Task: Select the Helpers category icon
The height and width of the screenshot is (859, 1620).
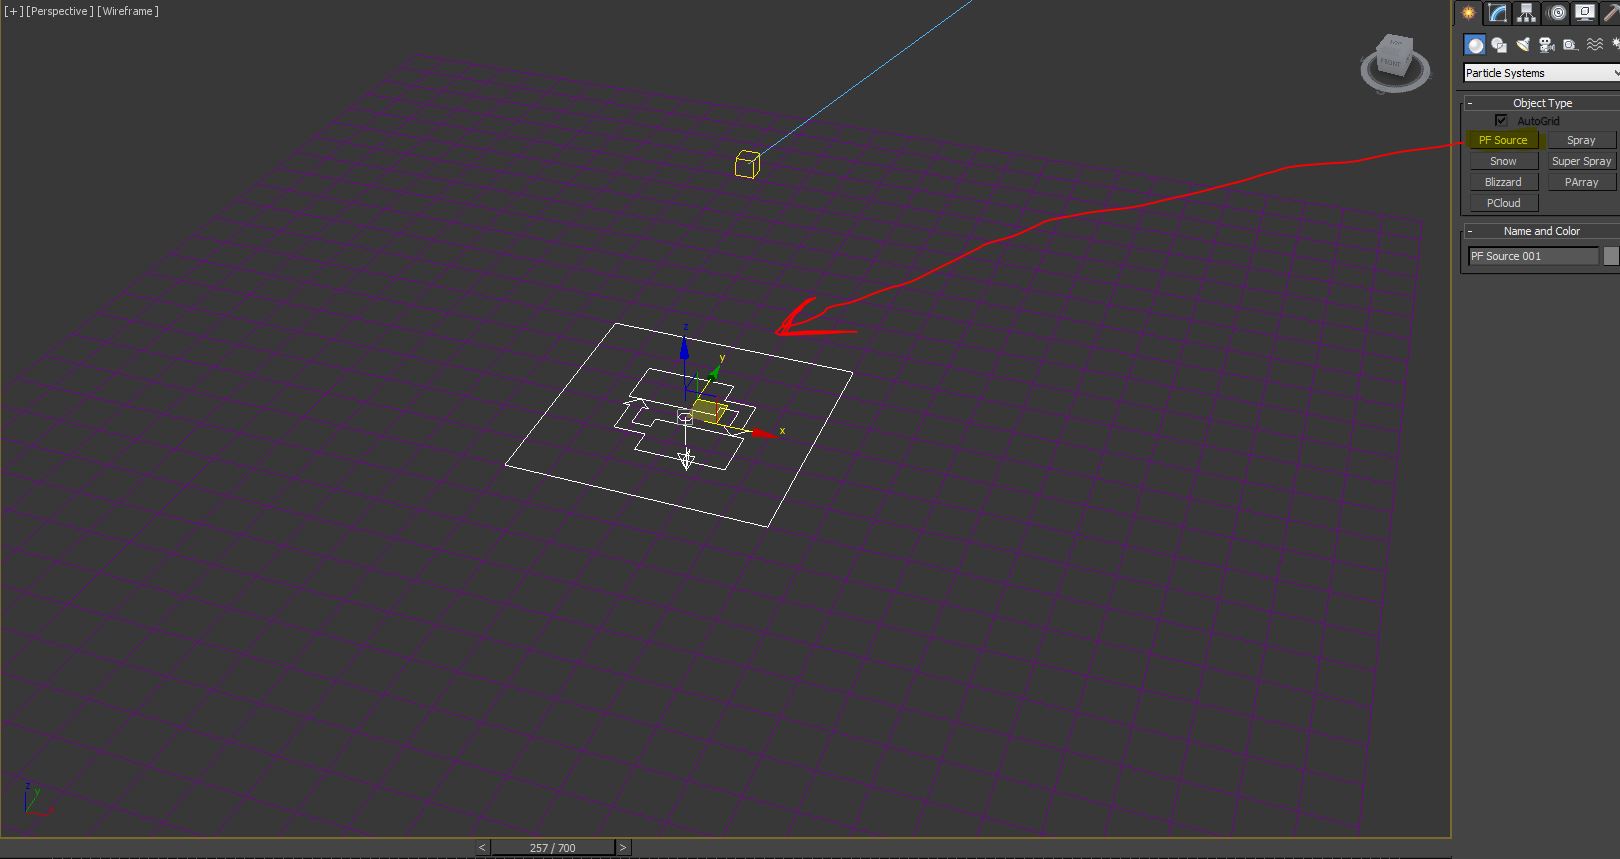Action: [x=1571, y=45]
